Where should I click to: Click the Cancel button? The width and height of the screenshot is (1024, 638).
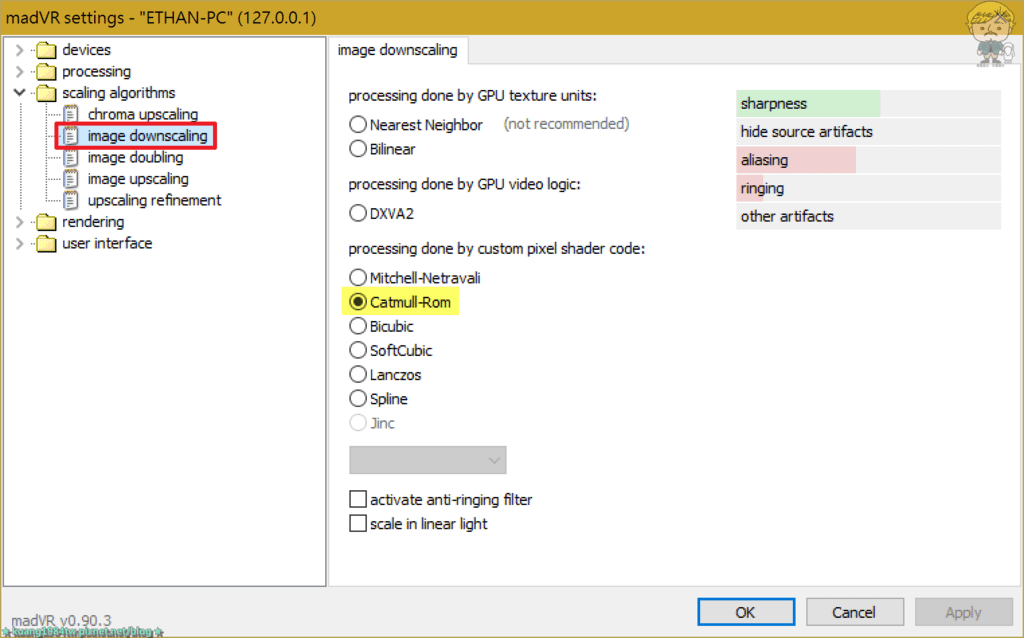click(854, 613)
